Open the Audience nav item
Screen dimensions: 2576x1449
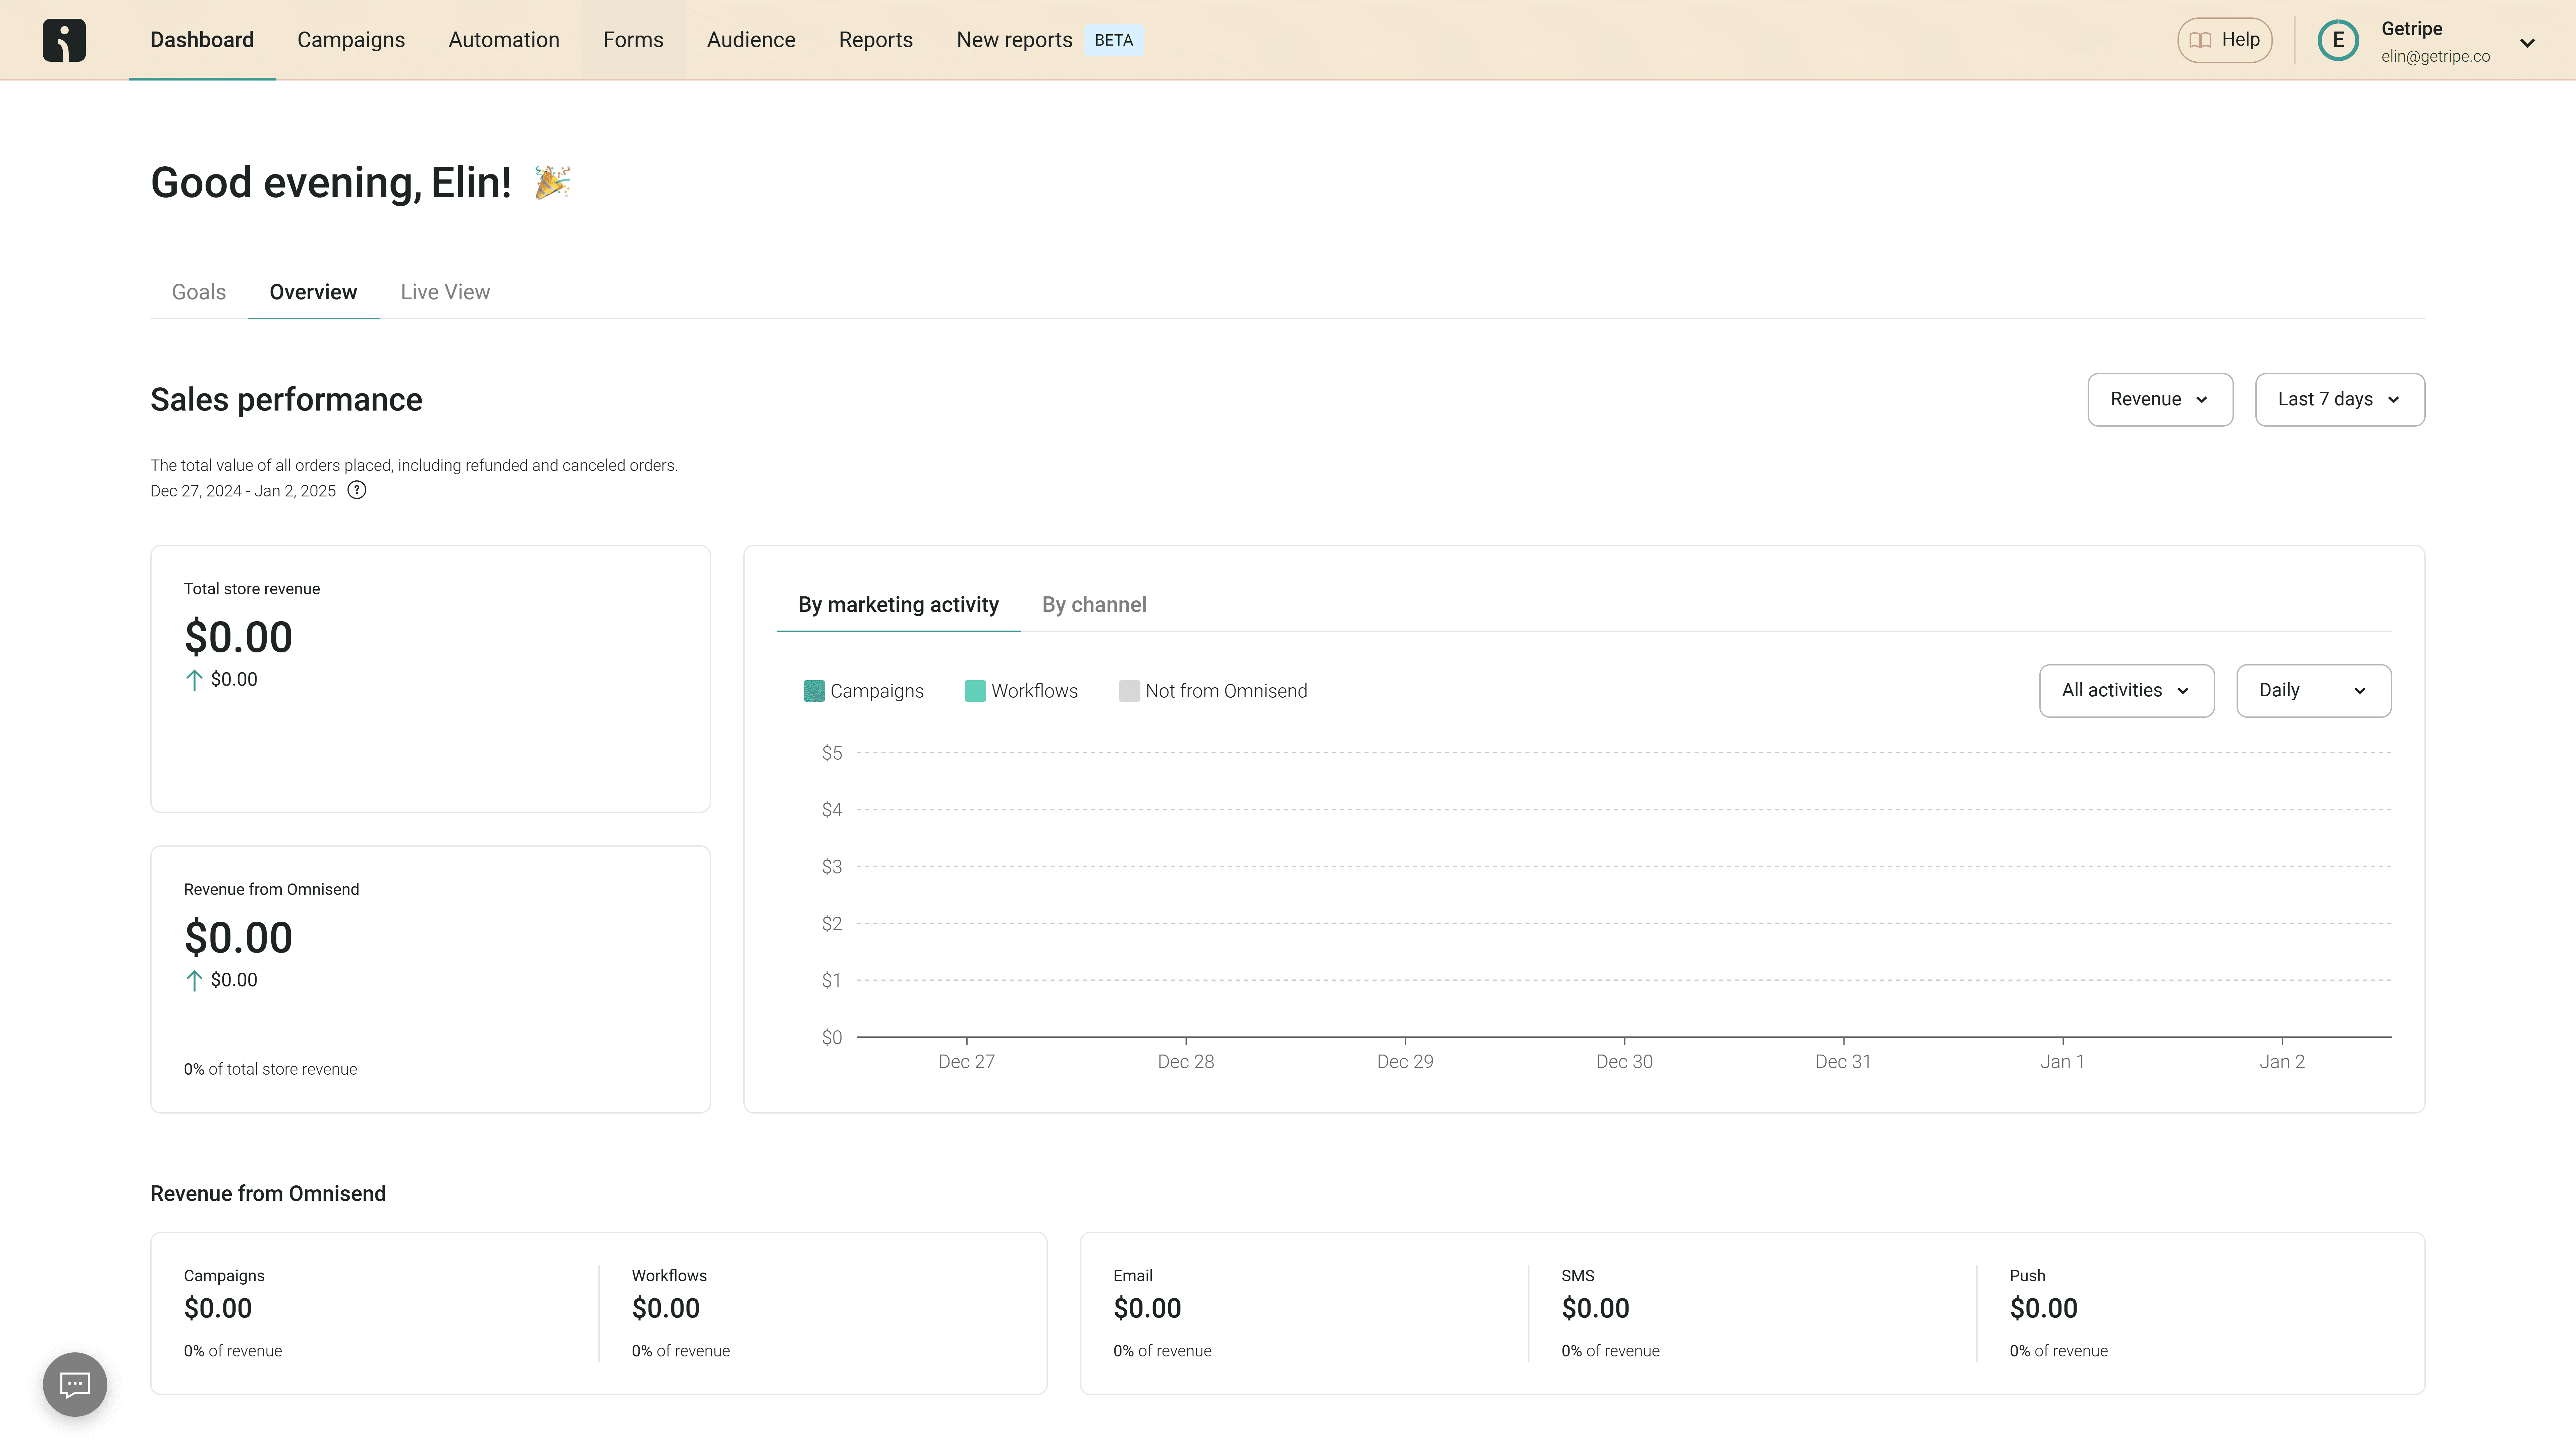[x=751, y=40]
